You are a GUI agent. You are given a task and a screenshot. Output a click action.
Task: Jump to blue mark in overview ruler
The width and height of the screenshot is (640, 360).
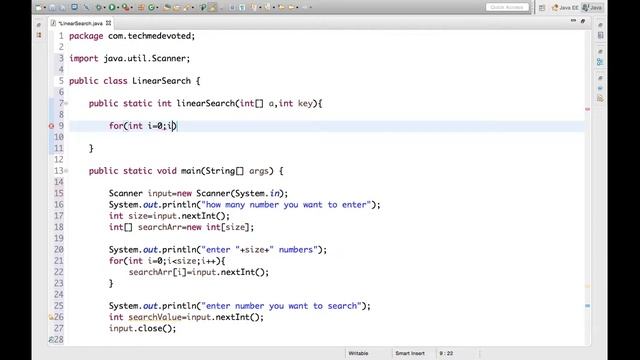click(587, 306)
